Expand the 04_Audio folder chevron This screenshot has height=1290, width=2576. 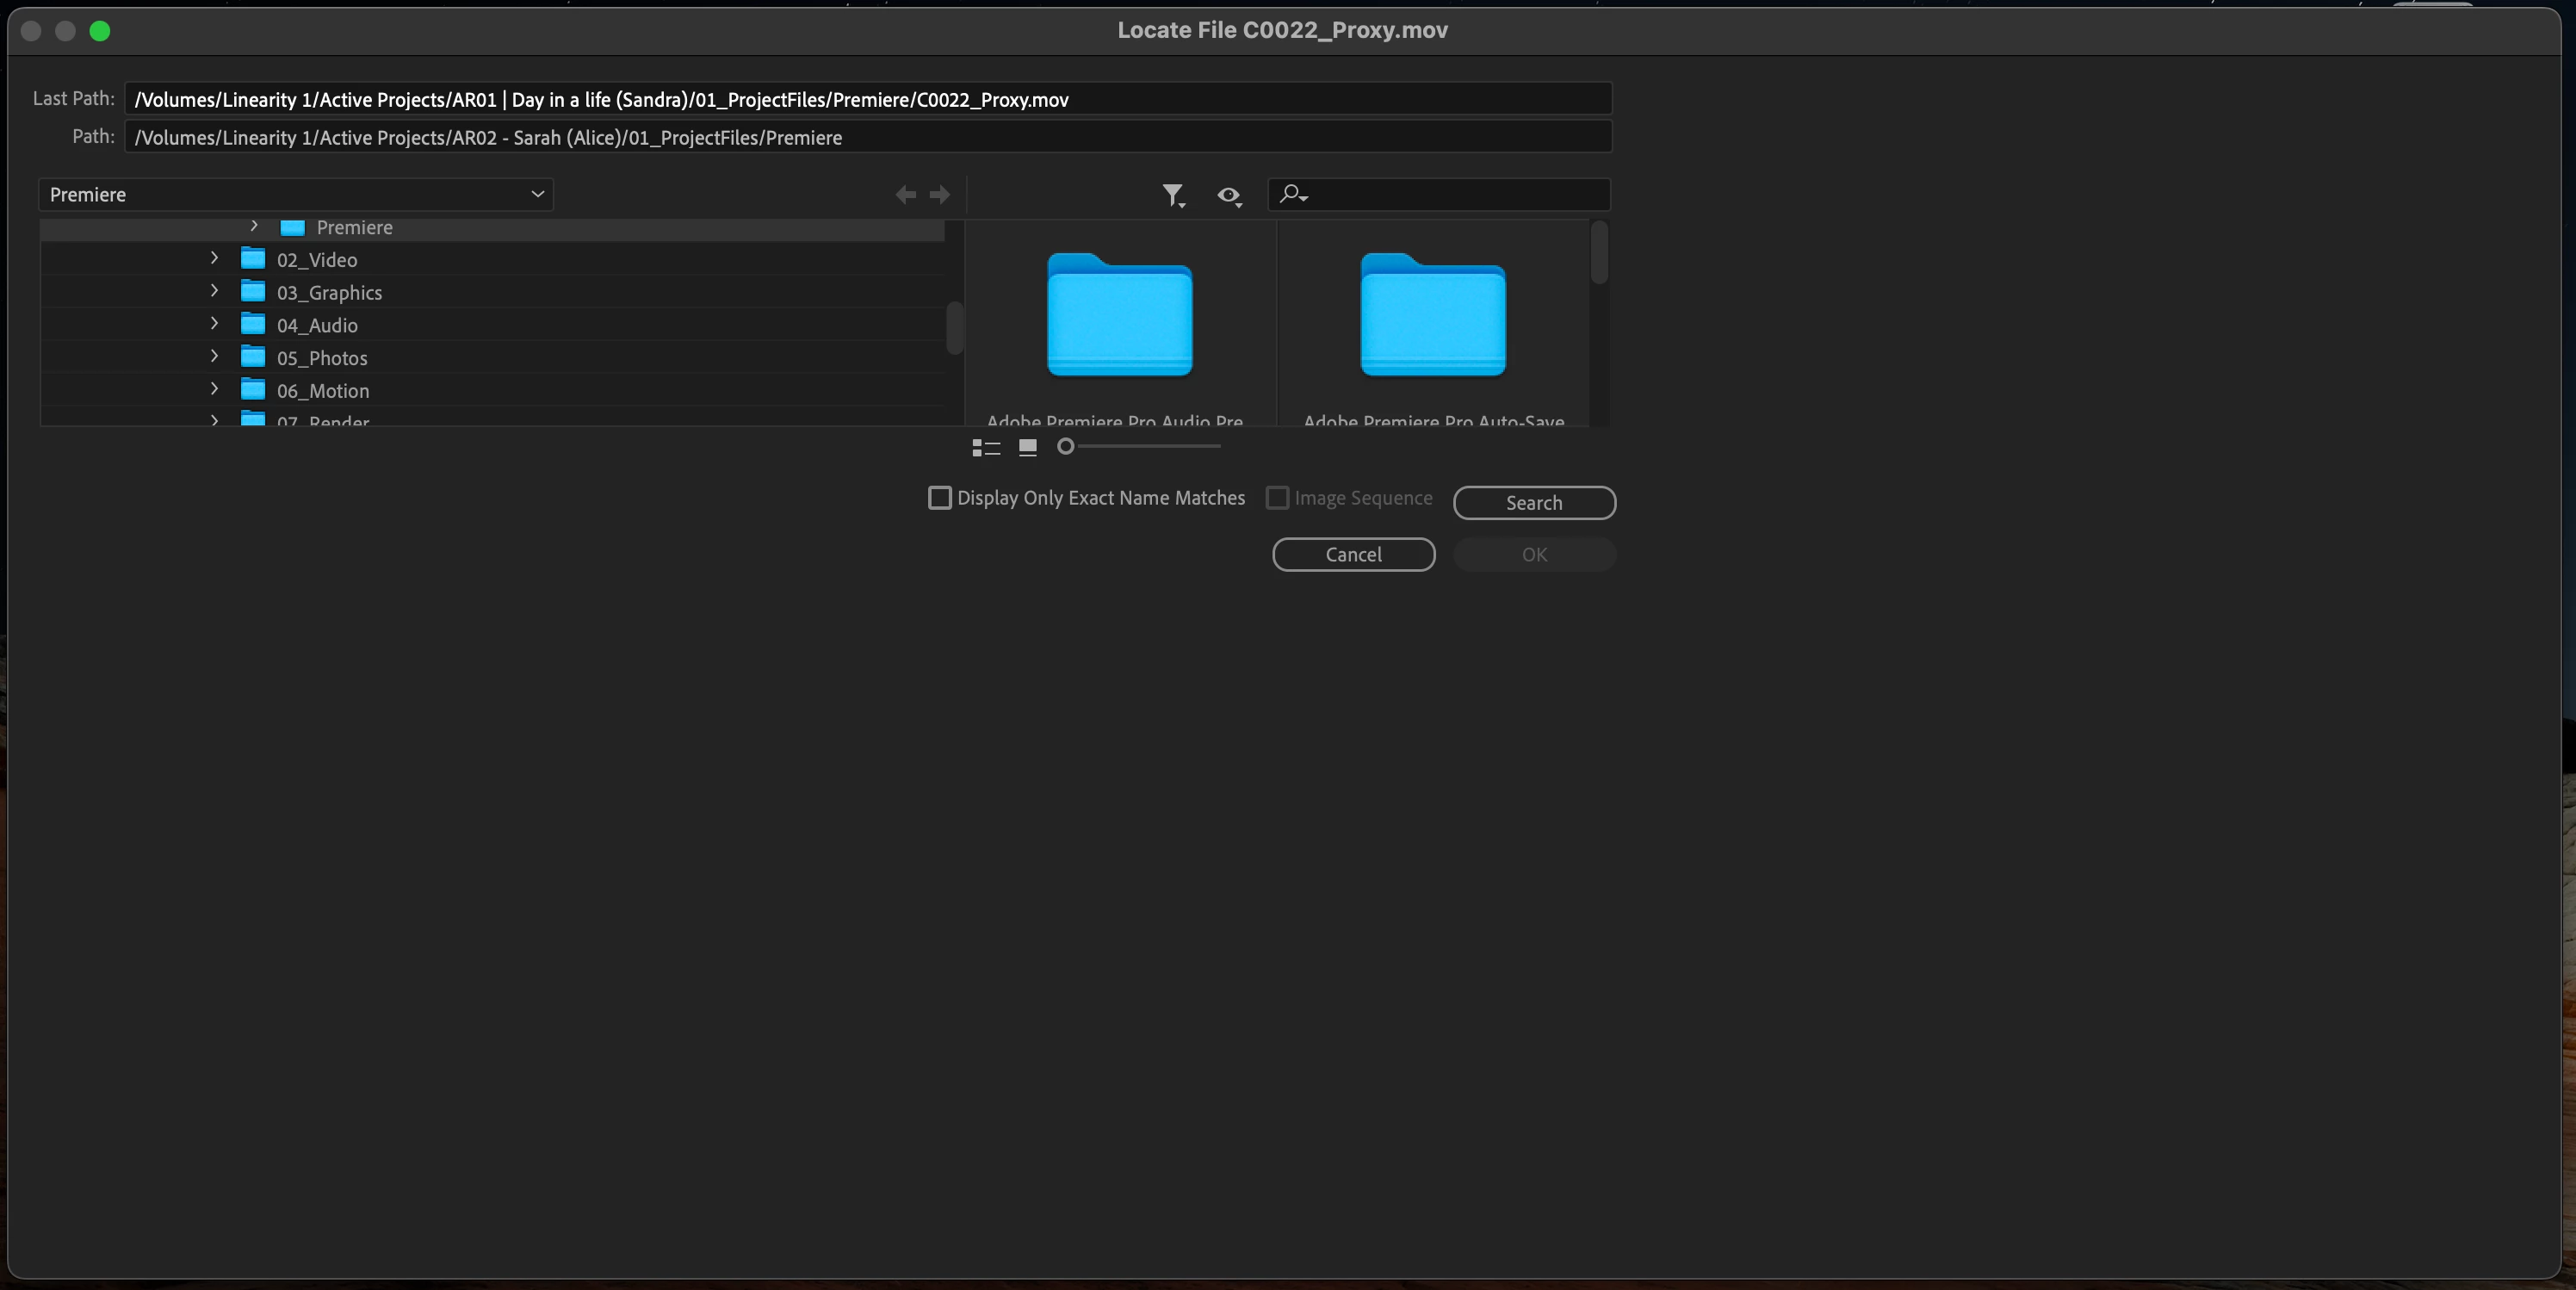coord(214,324)
